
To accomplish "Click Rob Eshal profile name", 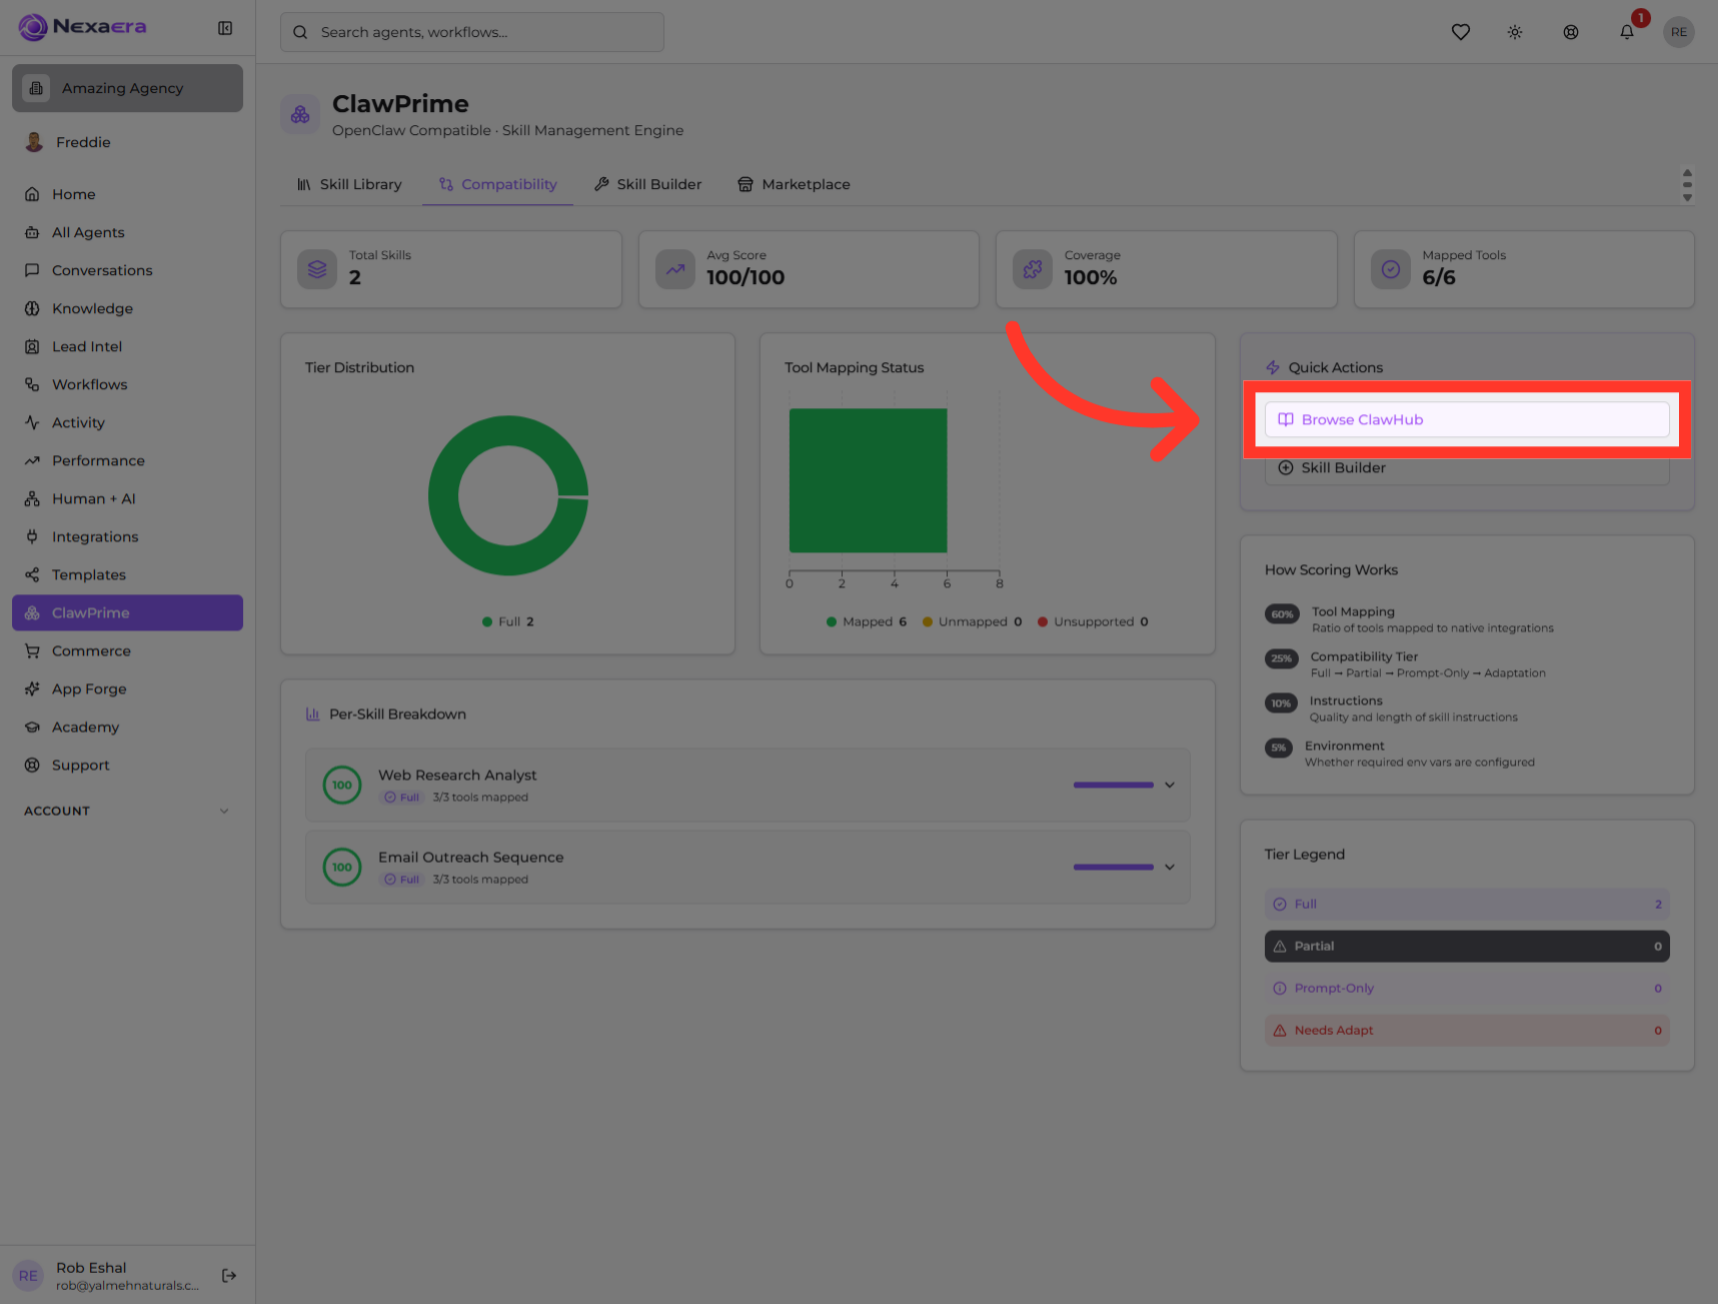I will pos(91,1268).
